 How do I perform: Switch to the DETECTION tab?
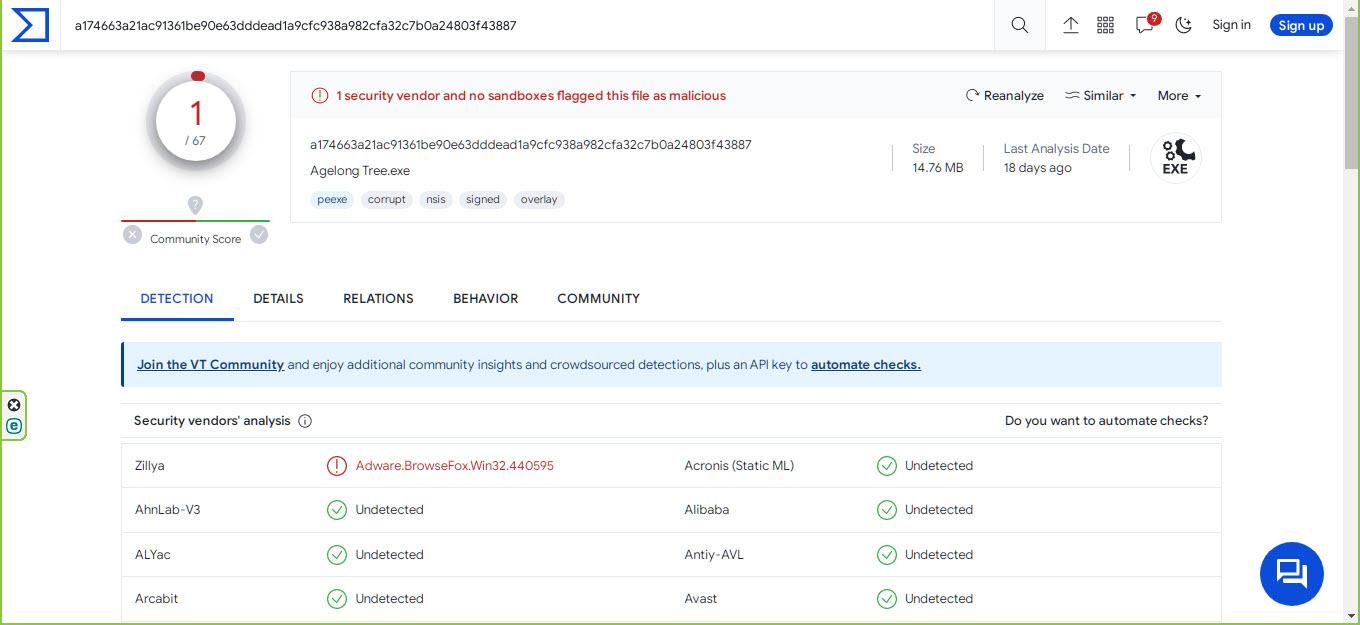pos(177,299)
